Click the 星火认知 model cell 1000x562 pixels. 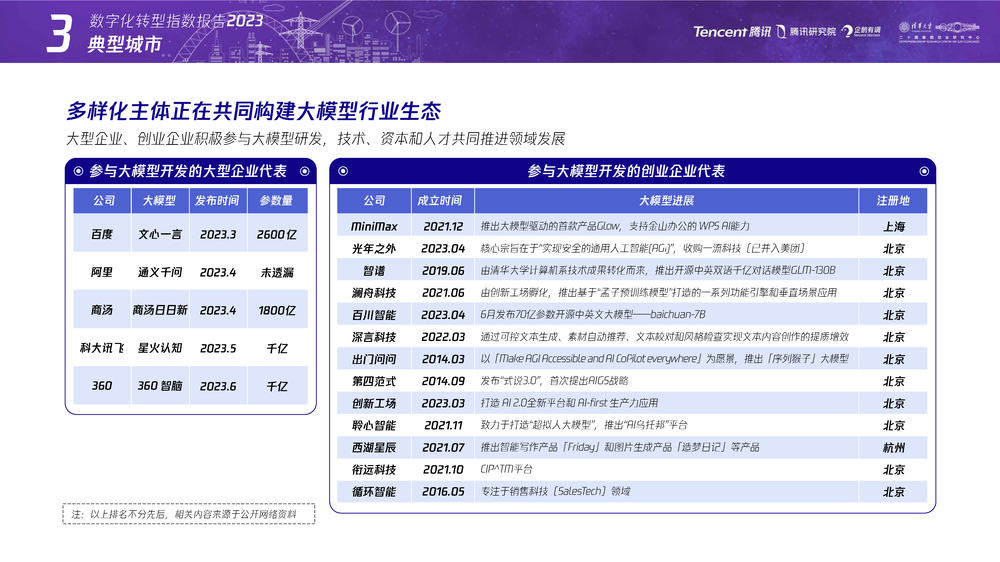[x=159, y=348]
